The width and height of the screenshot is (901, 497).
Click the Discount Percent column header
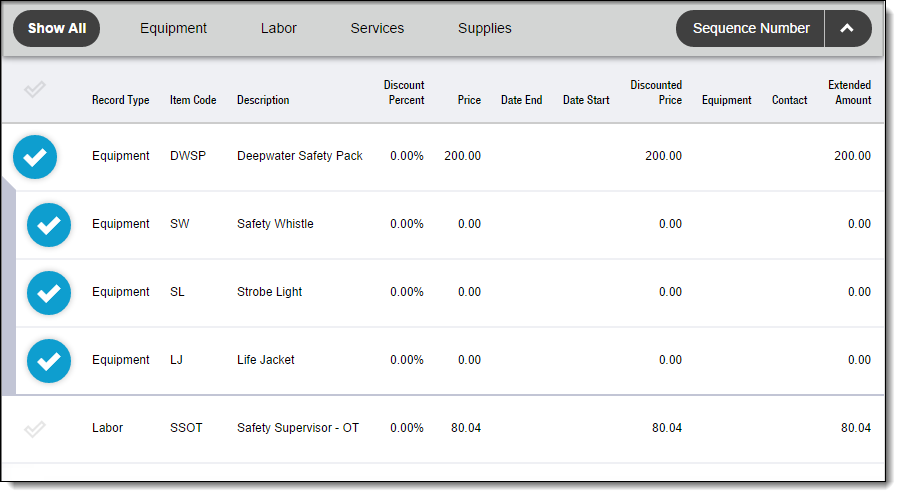coord(405,93)
